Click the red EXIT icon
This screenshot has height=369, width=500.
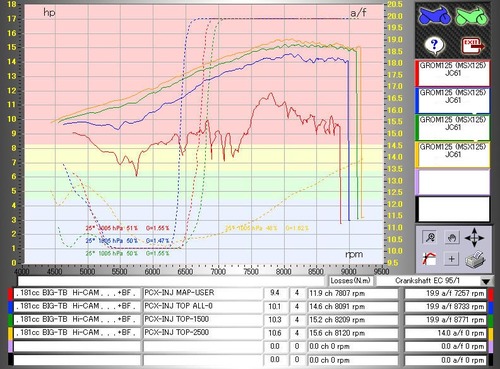tap(472, 46)
